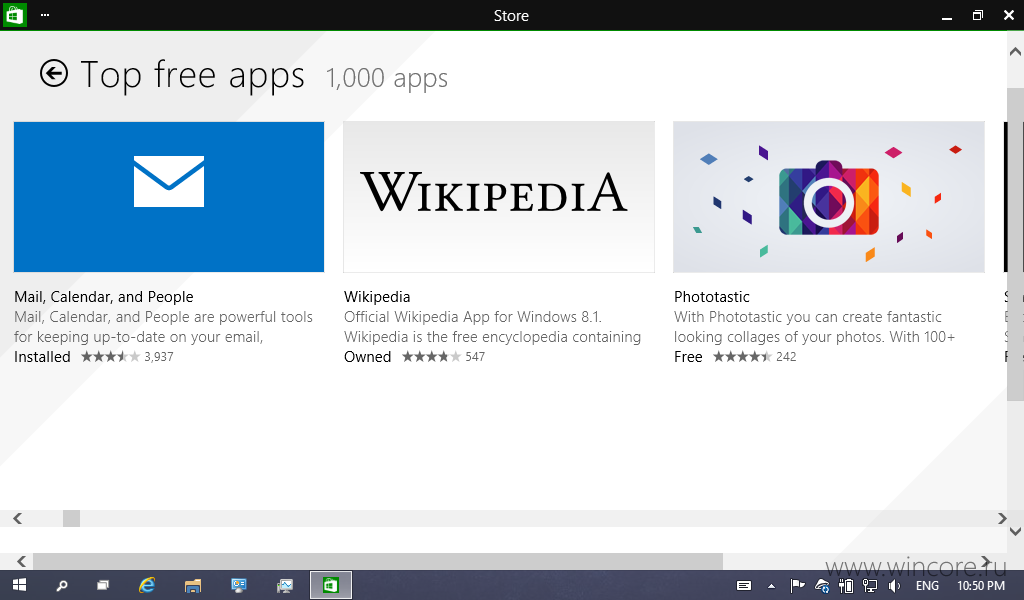Click the vertical scrollbar up arrow
This screenshot has height=600, width=1024.
1015,52
